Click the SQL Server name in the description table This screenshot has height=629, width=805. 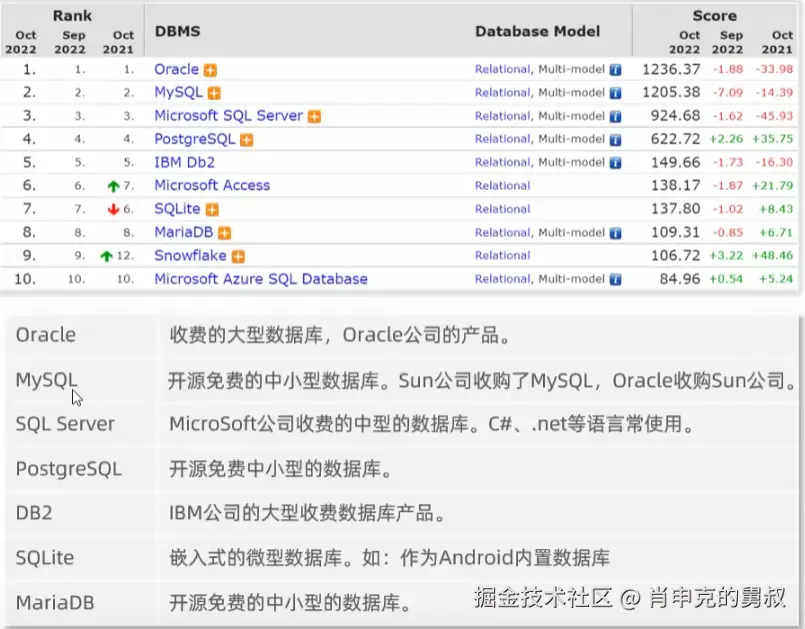[x=65, y=424]
